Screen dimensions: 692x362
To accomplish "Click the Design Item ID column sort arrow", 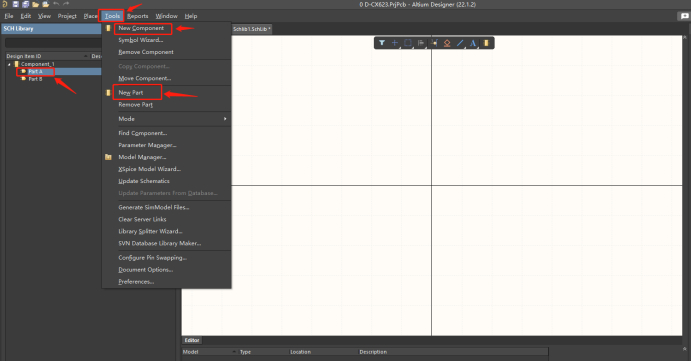I will click(x=86, y=56).
